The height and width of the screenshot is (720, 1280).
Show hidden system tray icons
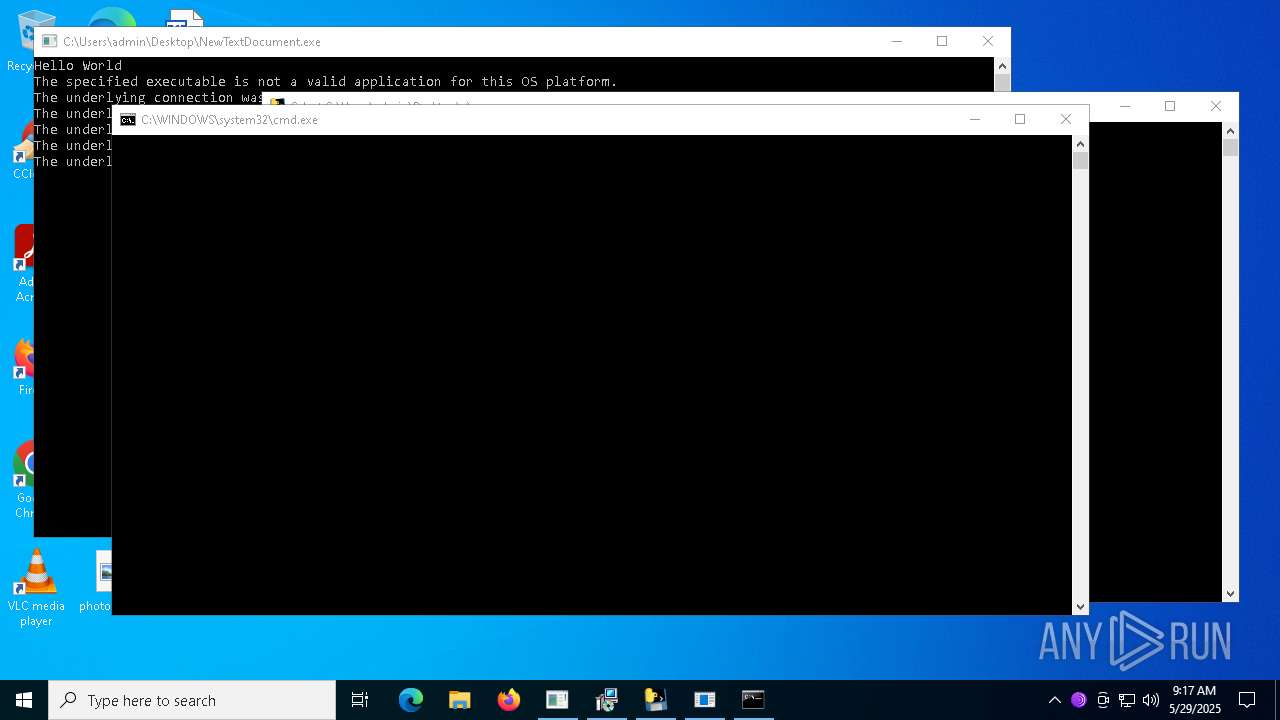click(x=1054, y=700)
